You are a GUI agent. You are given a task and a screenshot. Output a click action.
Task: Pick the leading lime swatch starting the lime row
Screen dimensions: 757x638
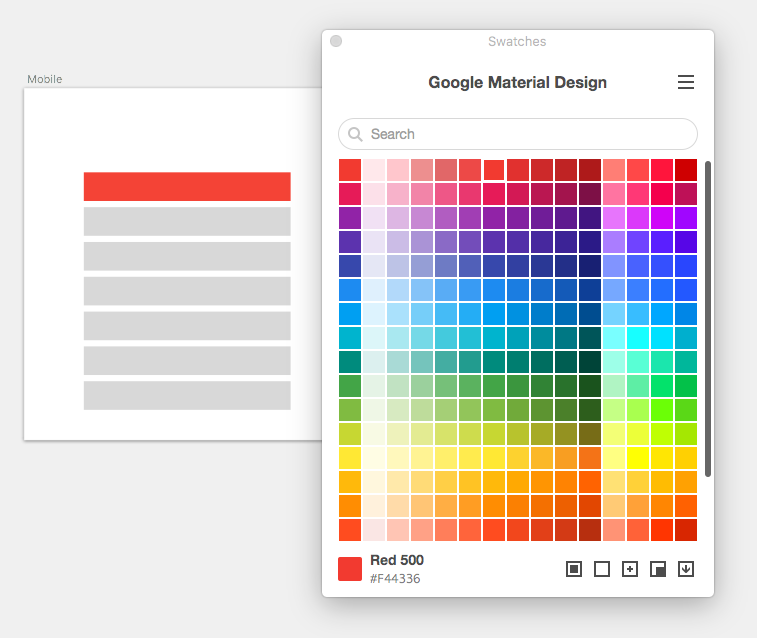(350, 434)
